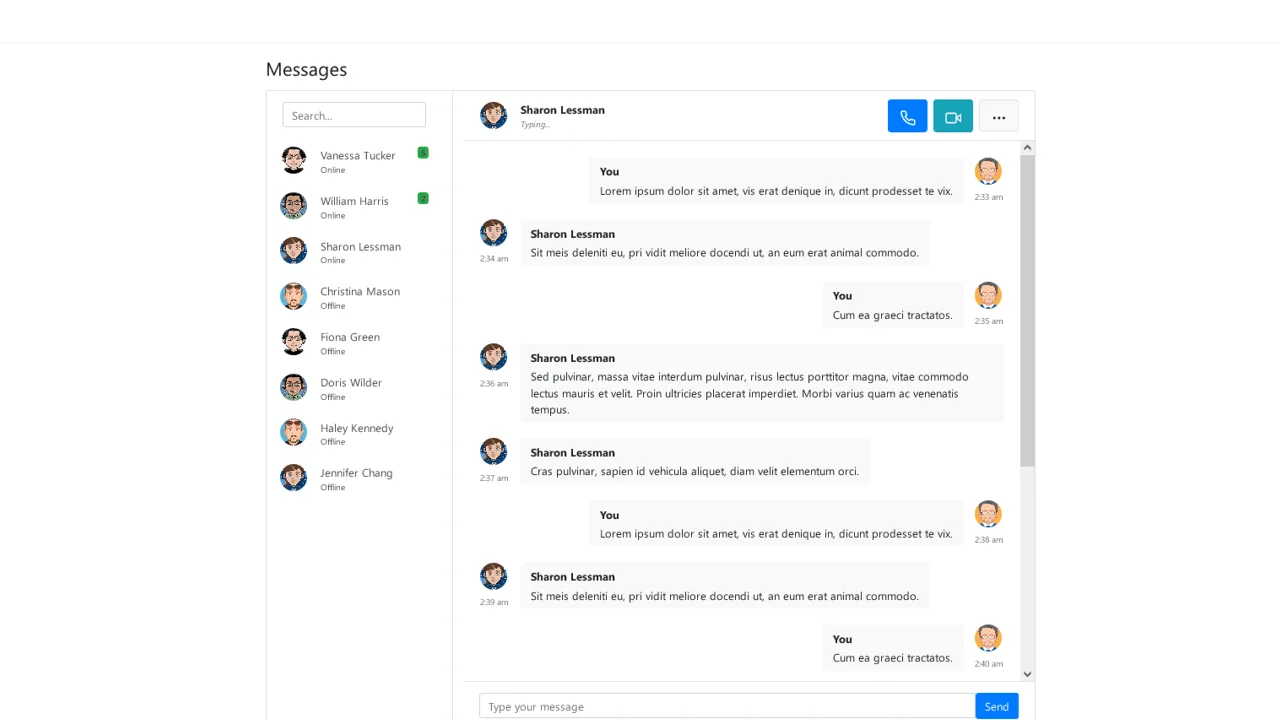
Task: Click Vanessa Tucker's contact avatar
Action: coord(293,160)
